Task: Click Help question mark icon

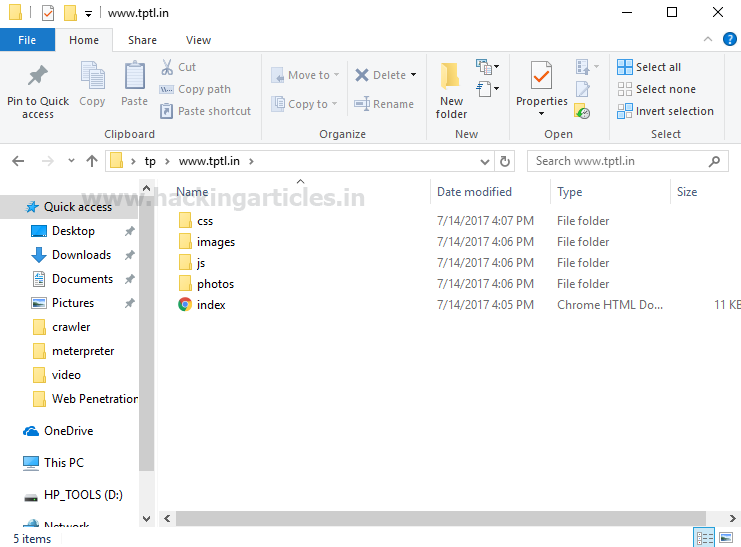Action: coord(731,40)
